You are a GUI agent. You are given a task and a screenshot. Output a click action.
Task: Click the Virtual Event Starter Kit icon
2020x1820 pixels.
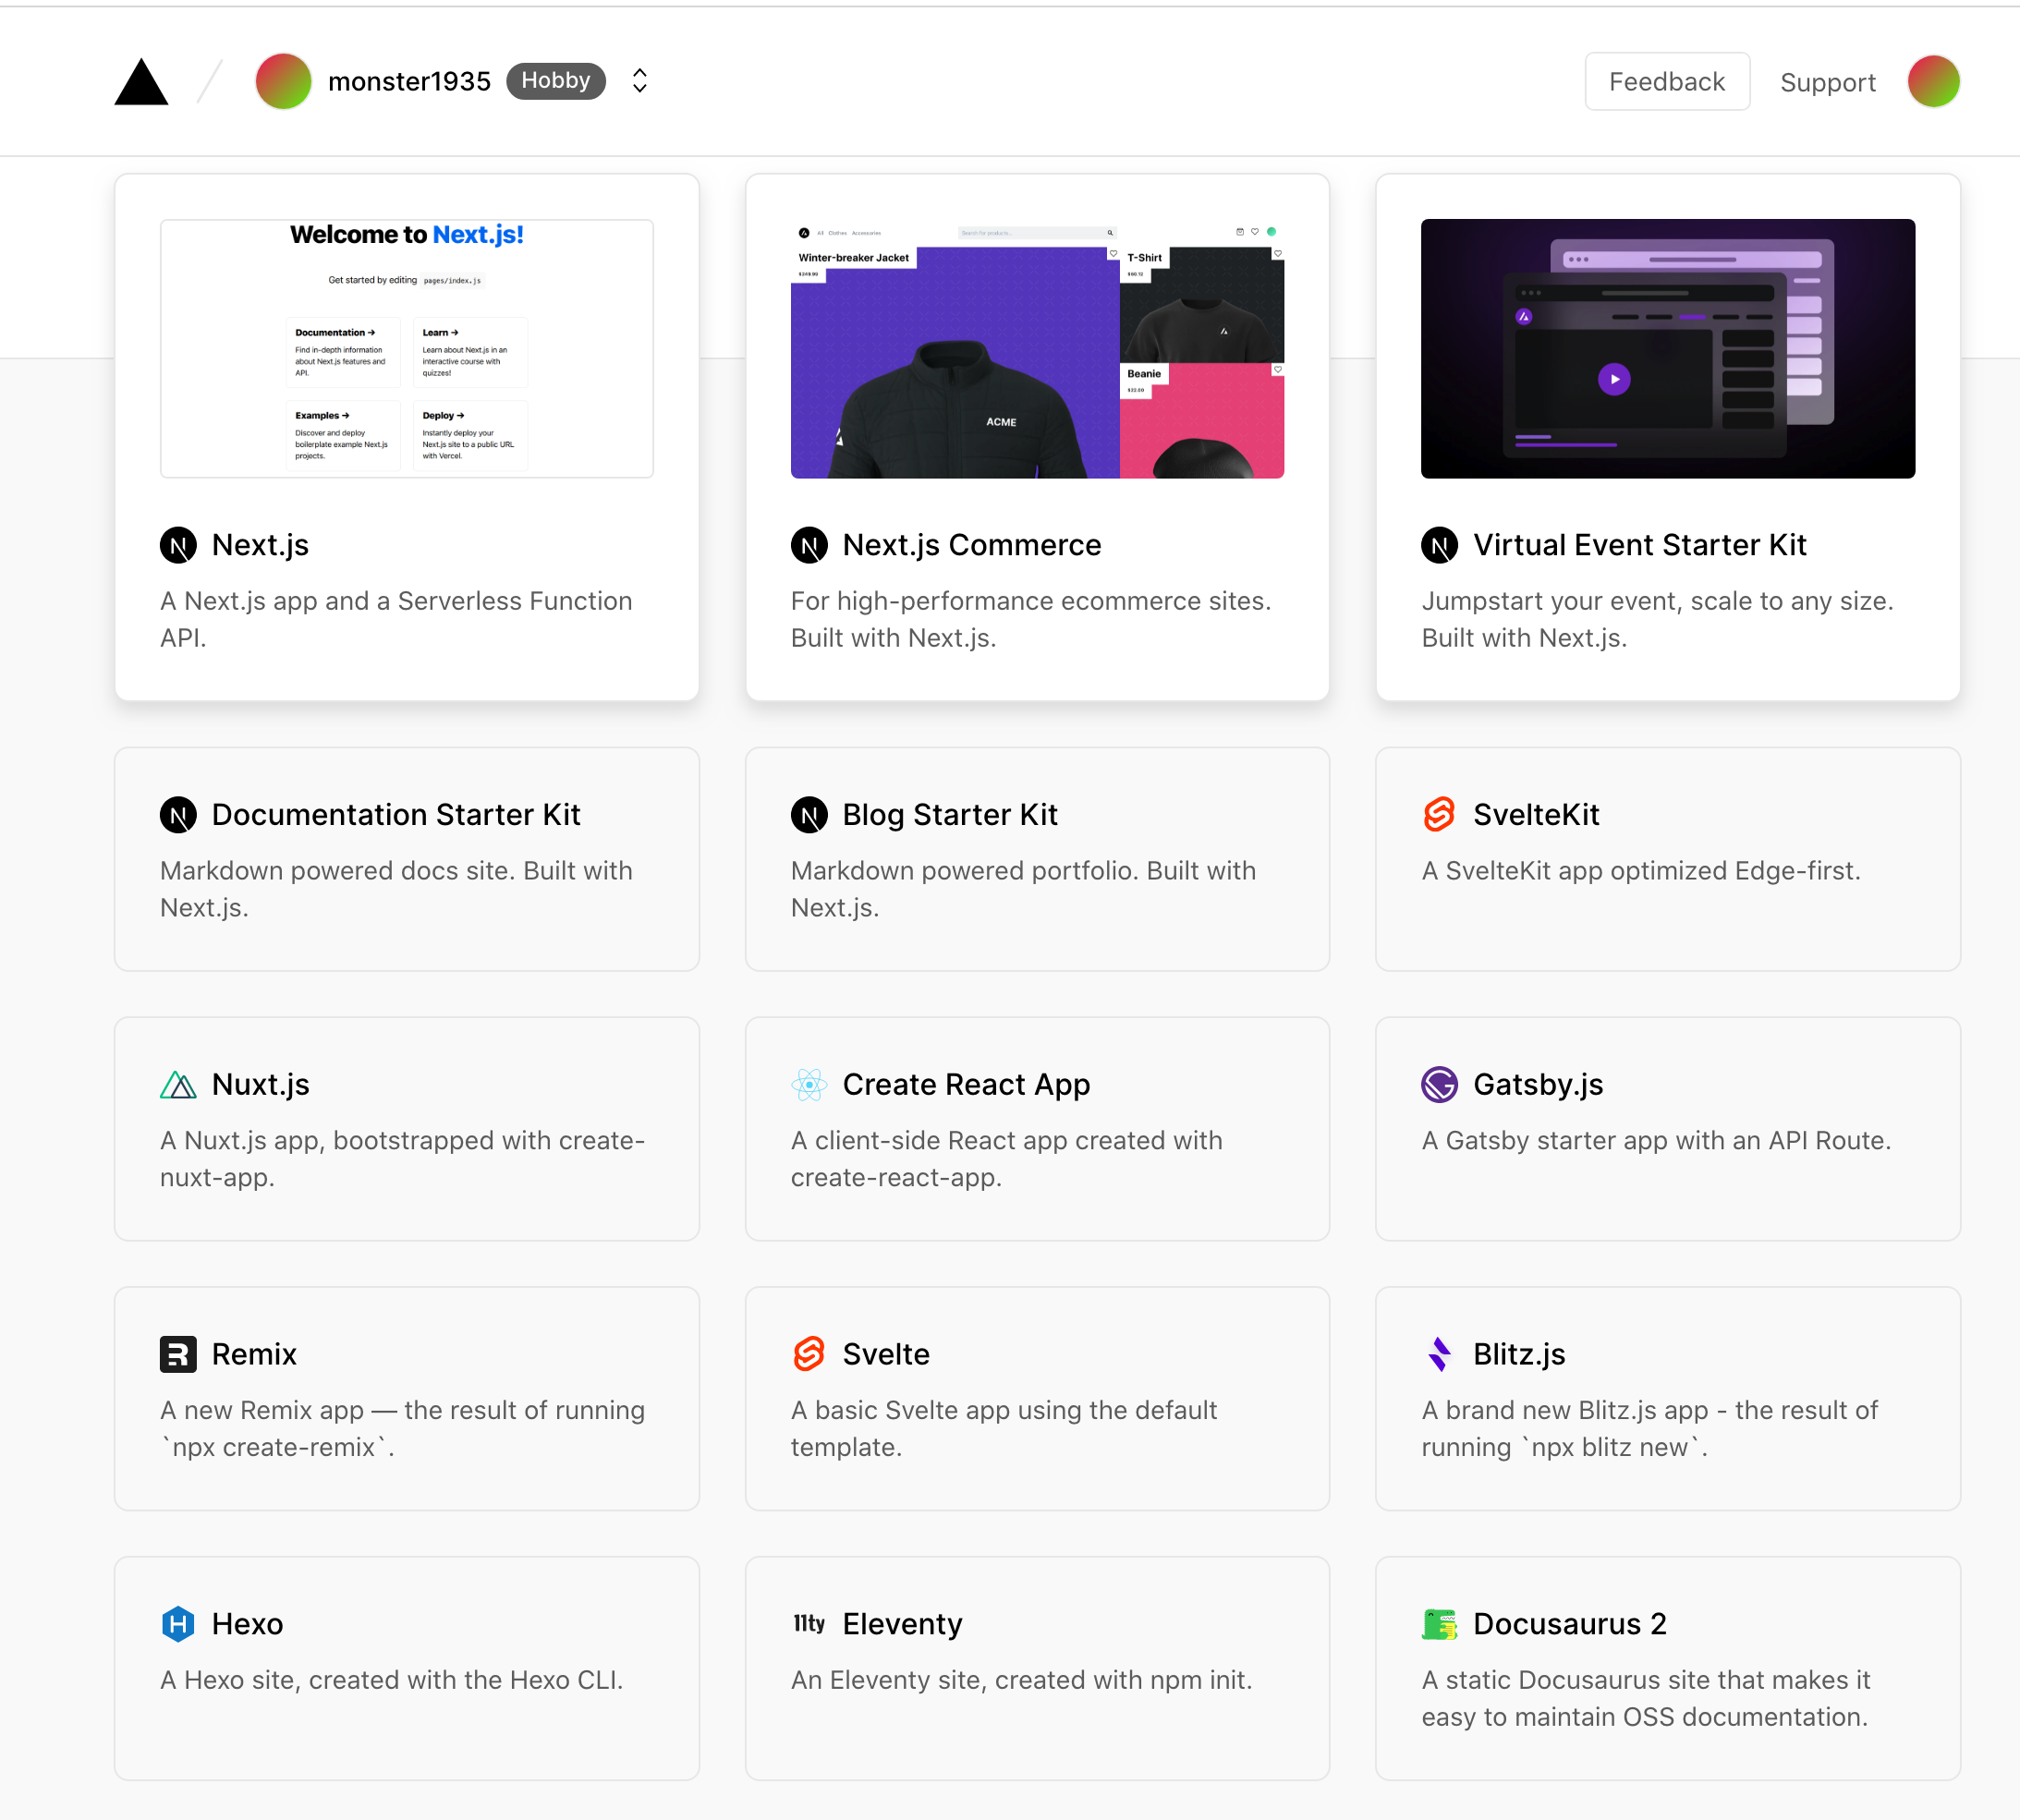[x=1440, y=545]
